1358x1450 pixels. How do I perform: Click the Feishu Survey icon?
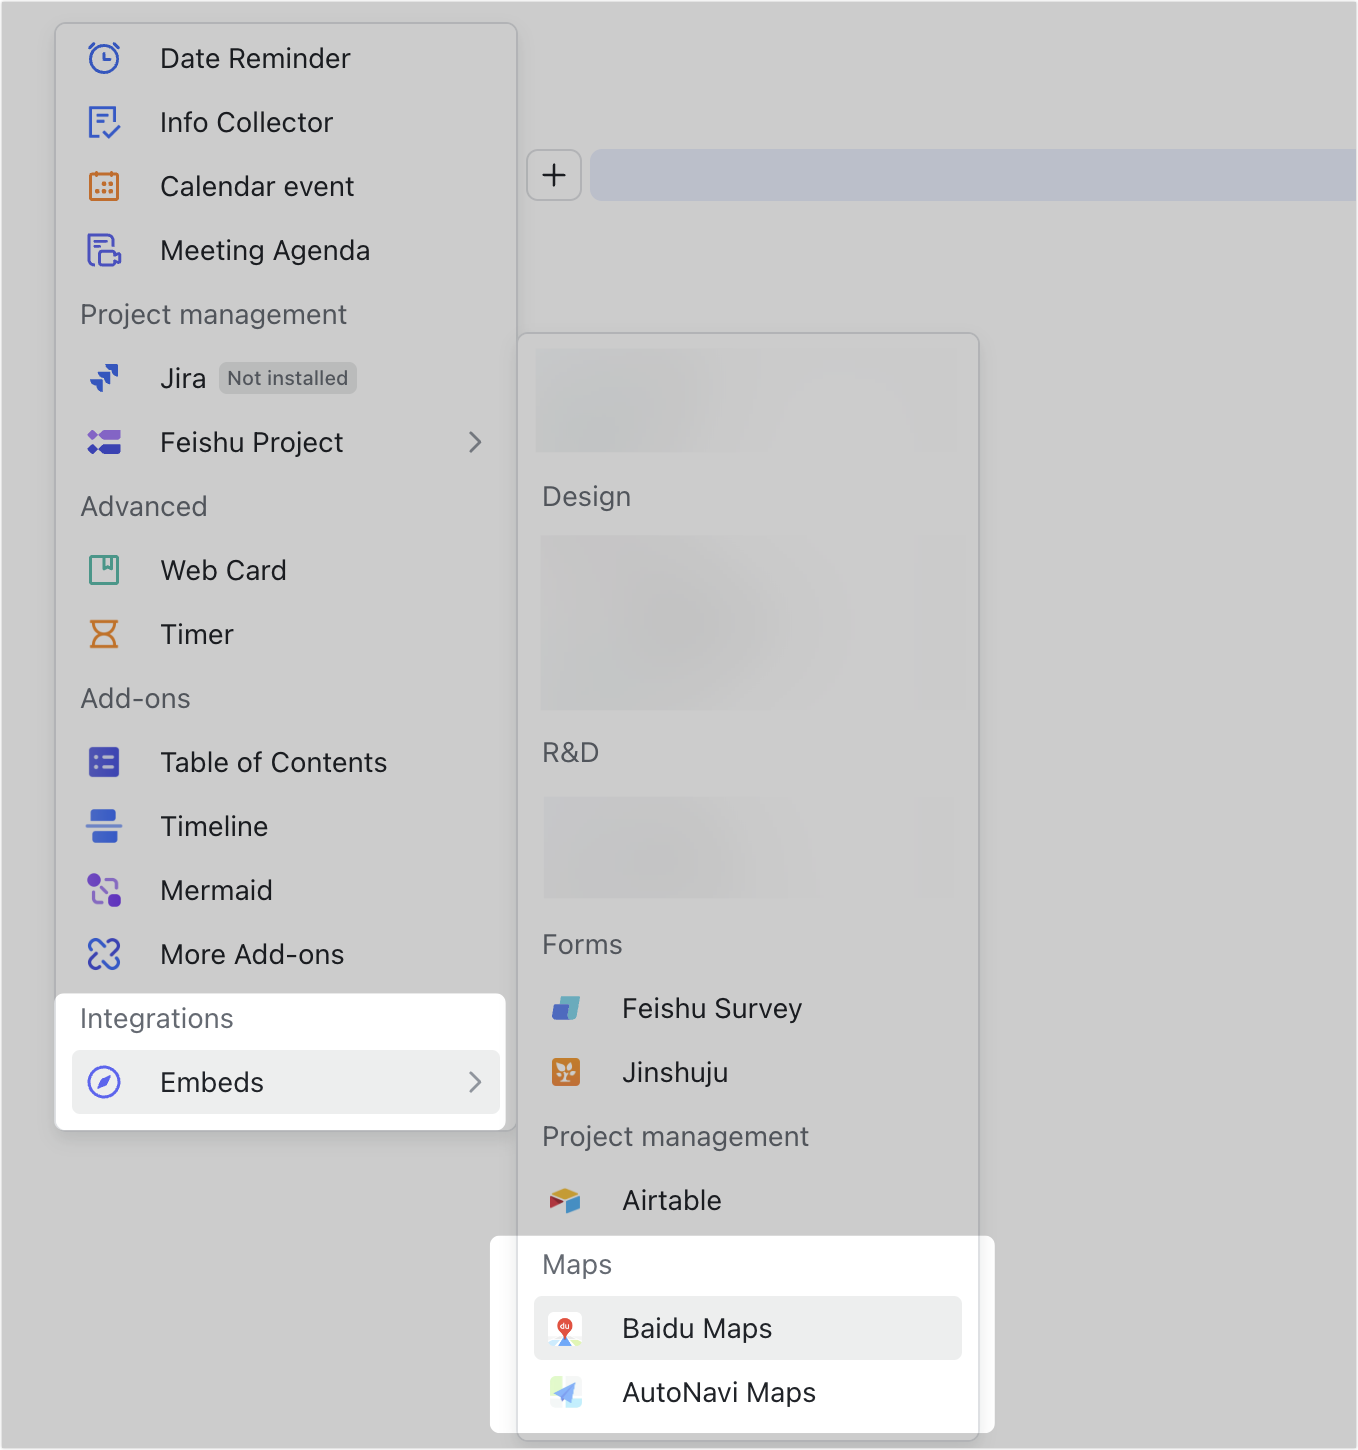pyautogui.click(x=566, y=1008)
